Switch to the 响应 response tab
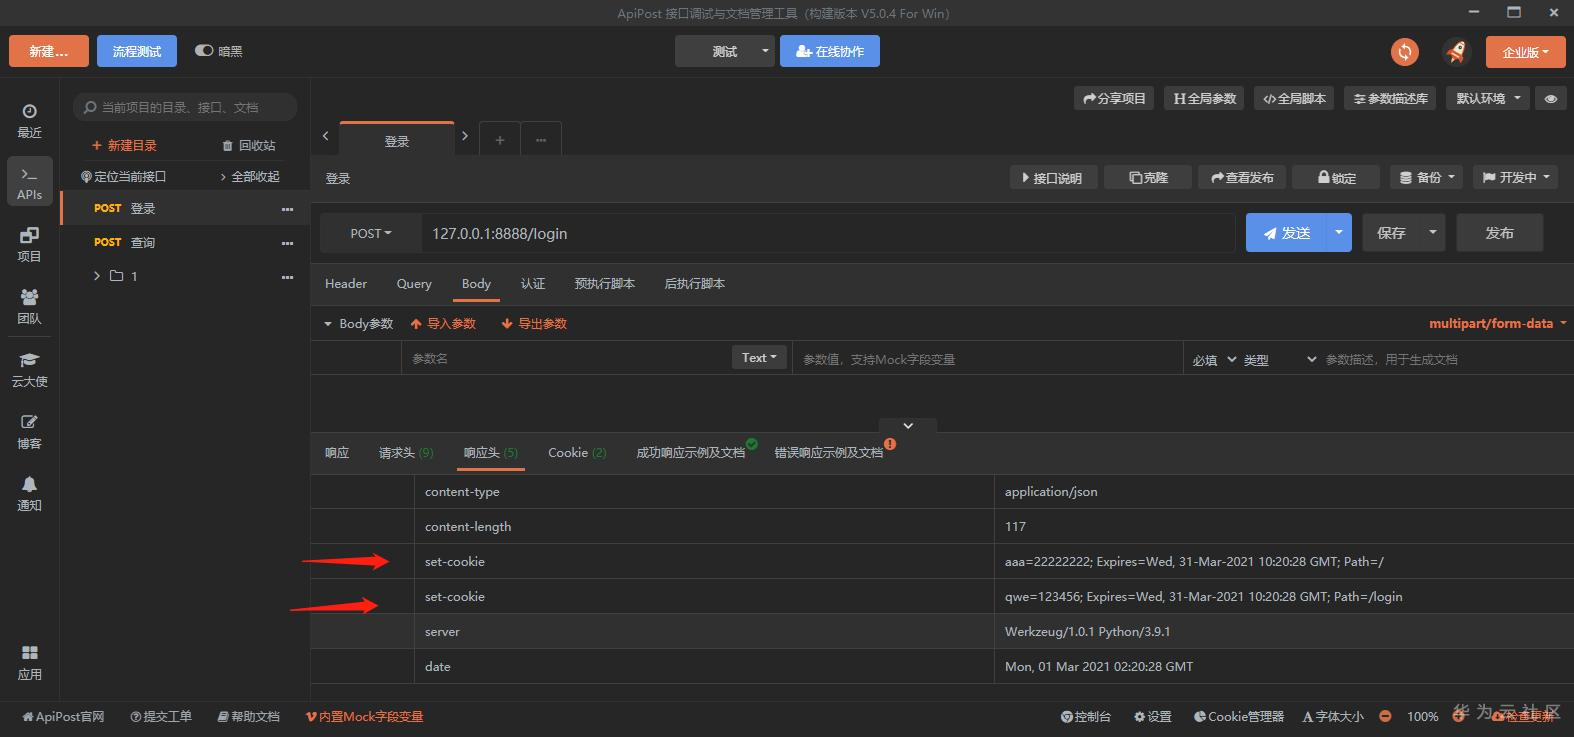Screen dimensions: 1574x737 point(337,452)
